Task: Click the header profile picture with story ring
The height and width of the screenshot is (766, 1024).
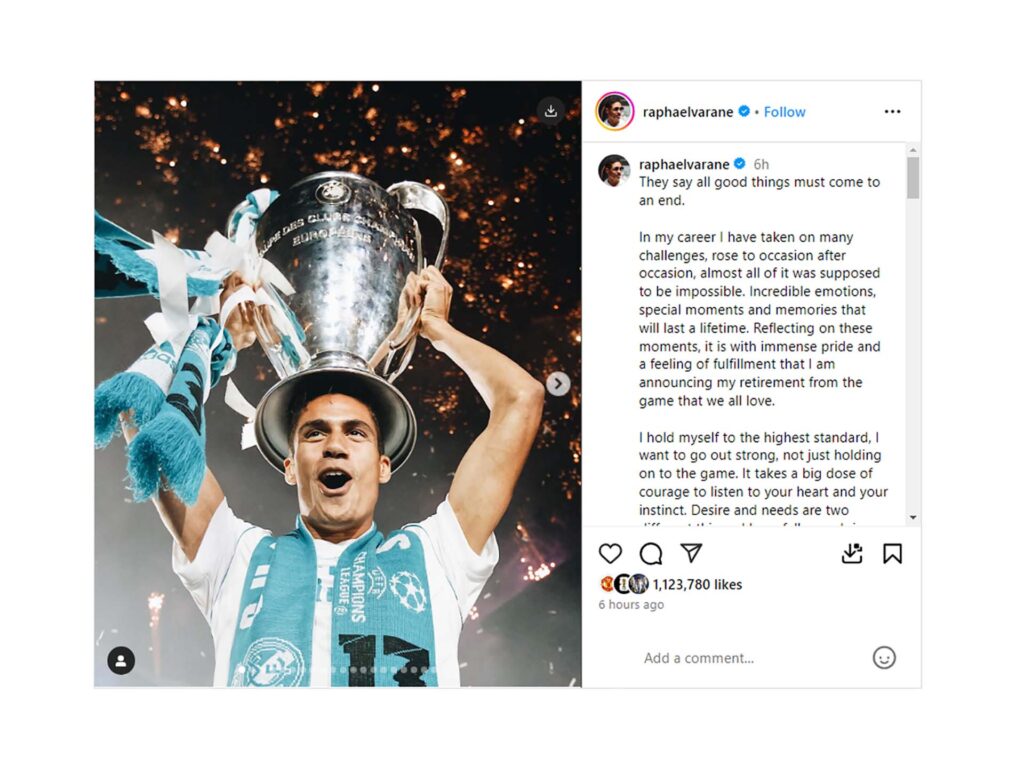Action: coord(614,111)
